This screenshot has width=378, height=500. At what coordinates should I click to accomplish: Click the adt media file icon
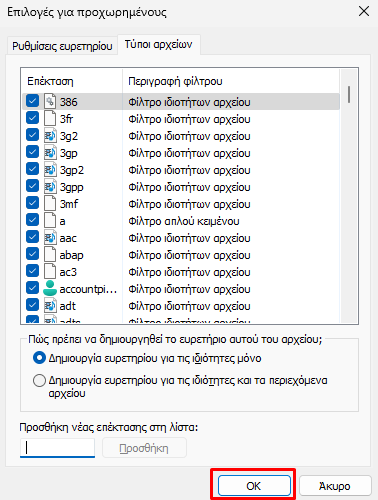[x=50, y=305]
